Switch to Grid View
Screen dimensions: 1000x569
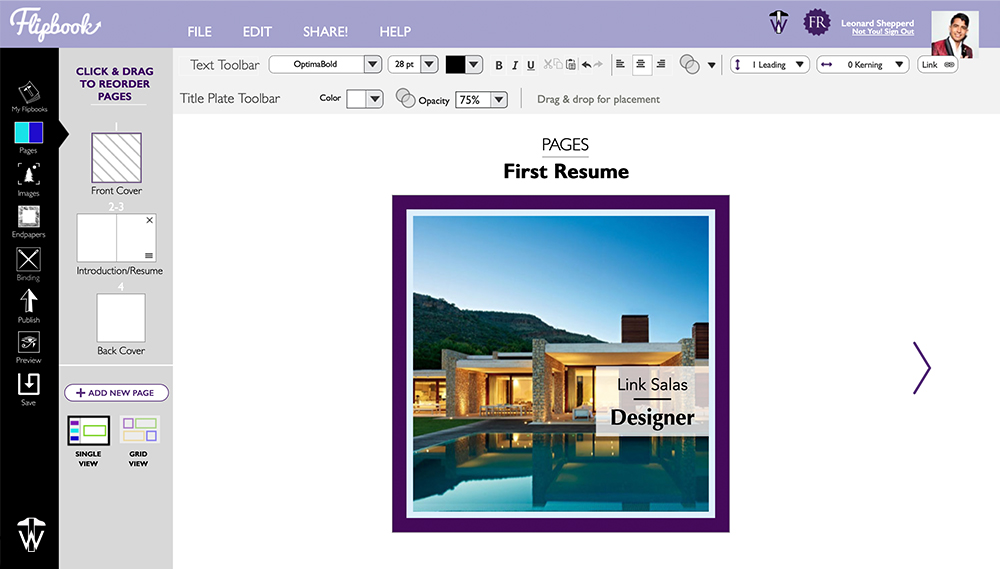(139, 441)
